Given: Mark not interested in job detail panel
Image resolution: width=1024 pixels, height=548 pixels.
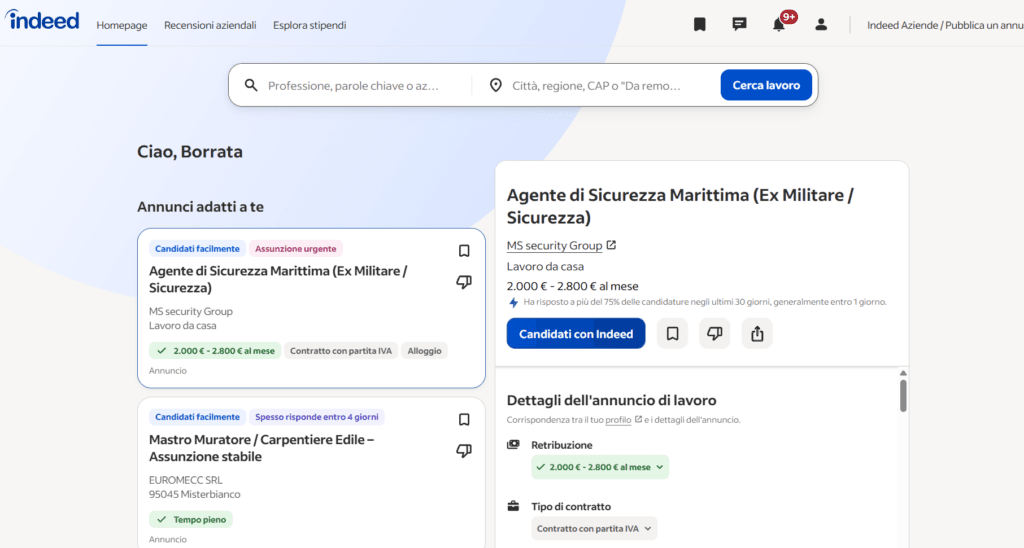Looking at the screenshot, I should (714, 334).
